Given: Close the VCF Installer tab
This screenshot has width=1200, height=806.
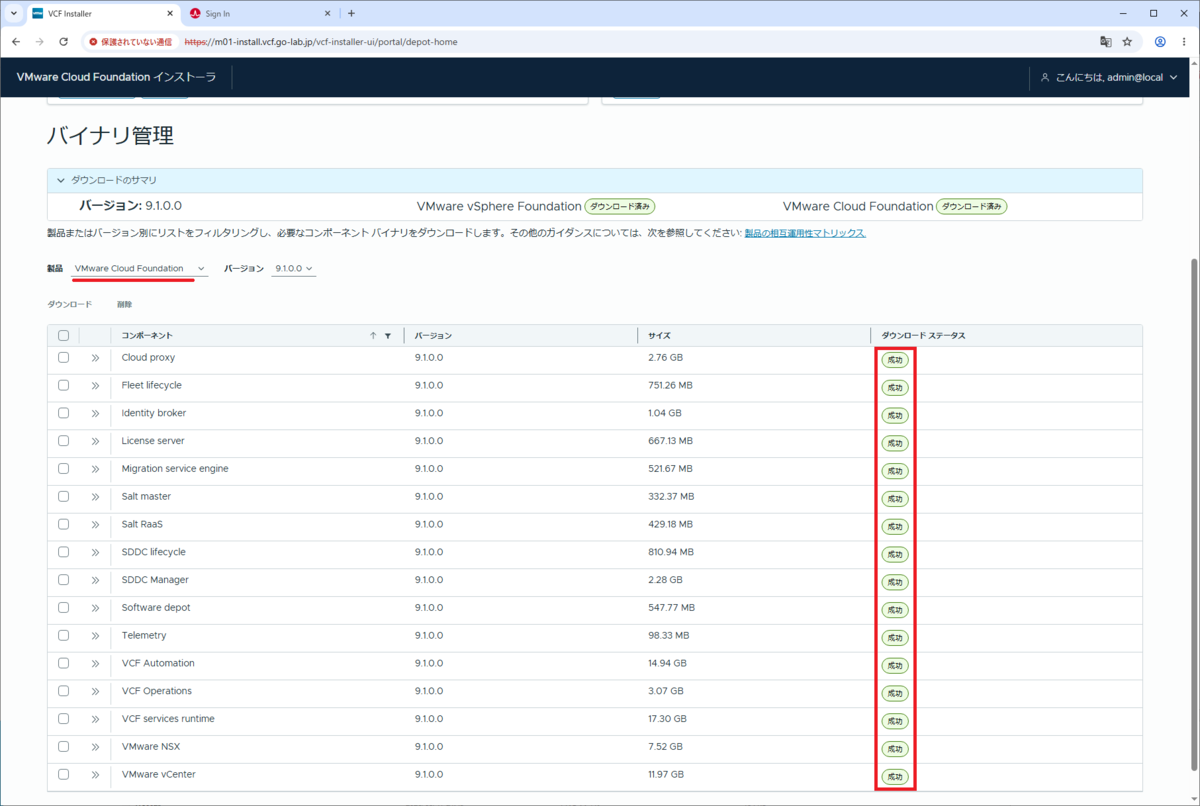Looking at the screenshot, I should 170,14.
